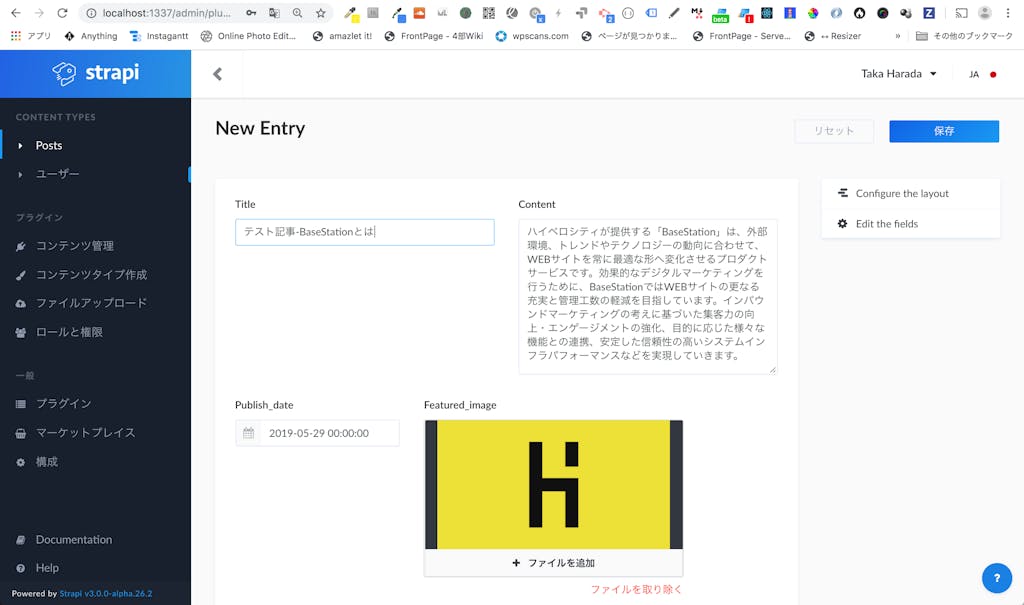
Task: Click ファイルを追加 to add a file
Action: (x=553, y=563)
